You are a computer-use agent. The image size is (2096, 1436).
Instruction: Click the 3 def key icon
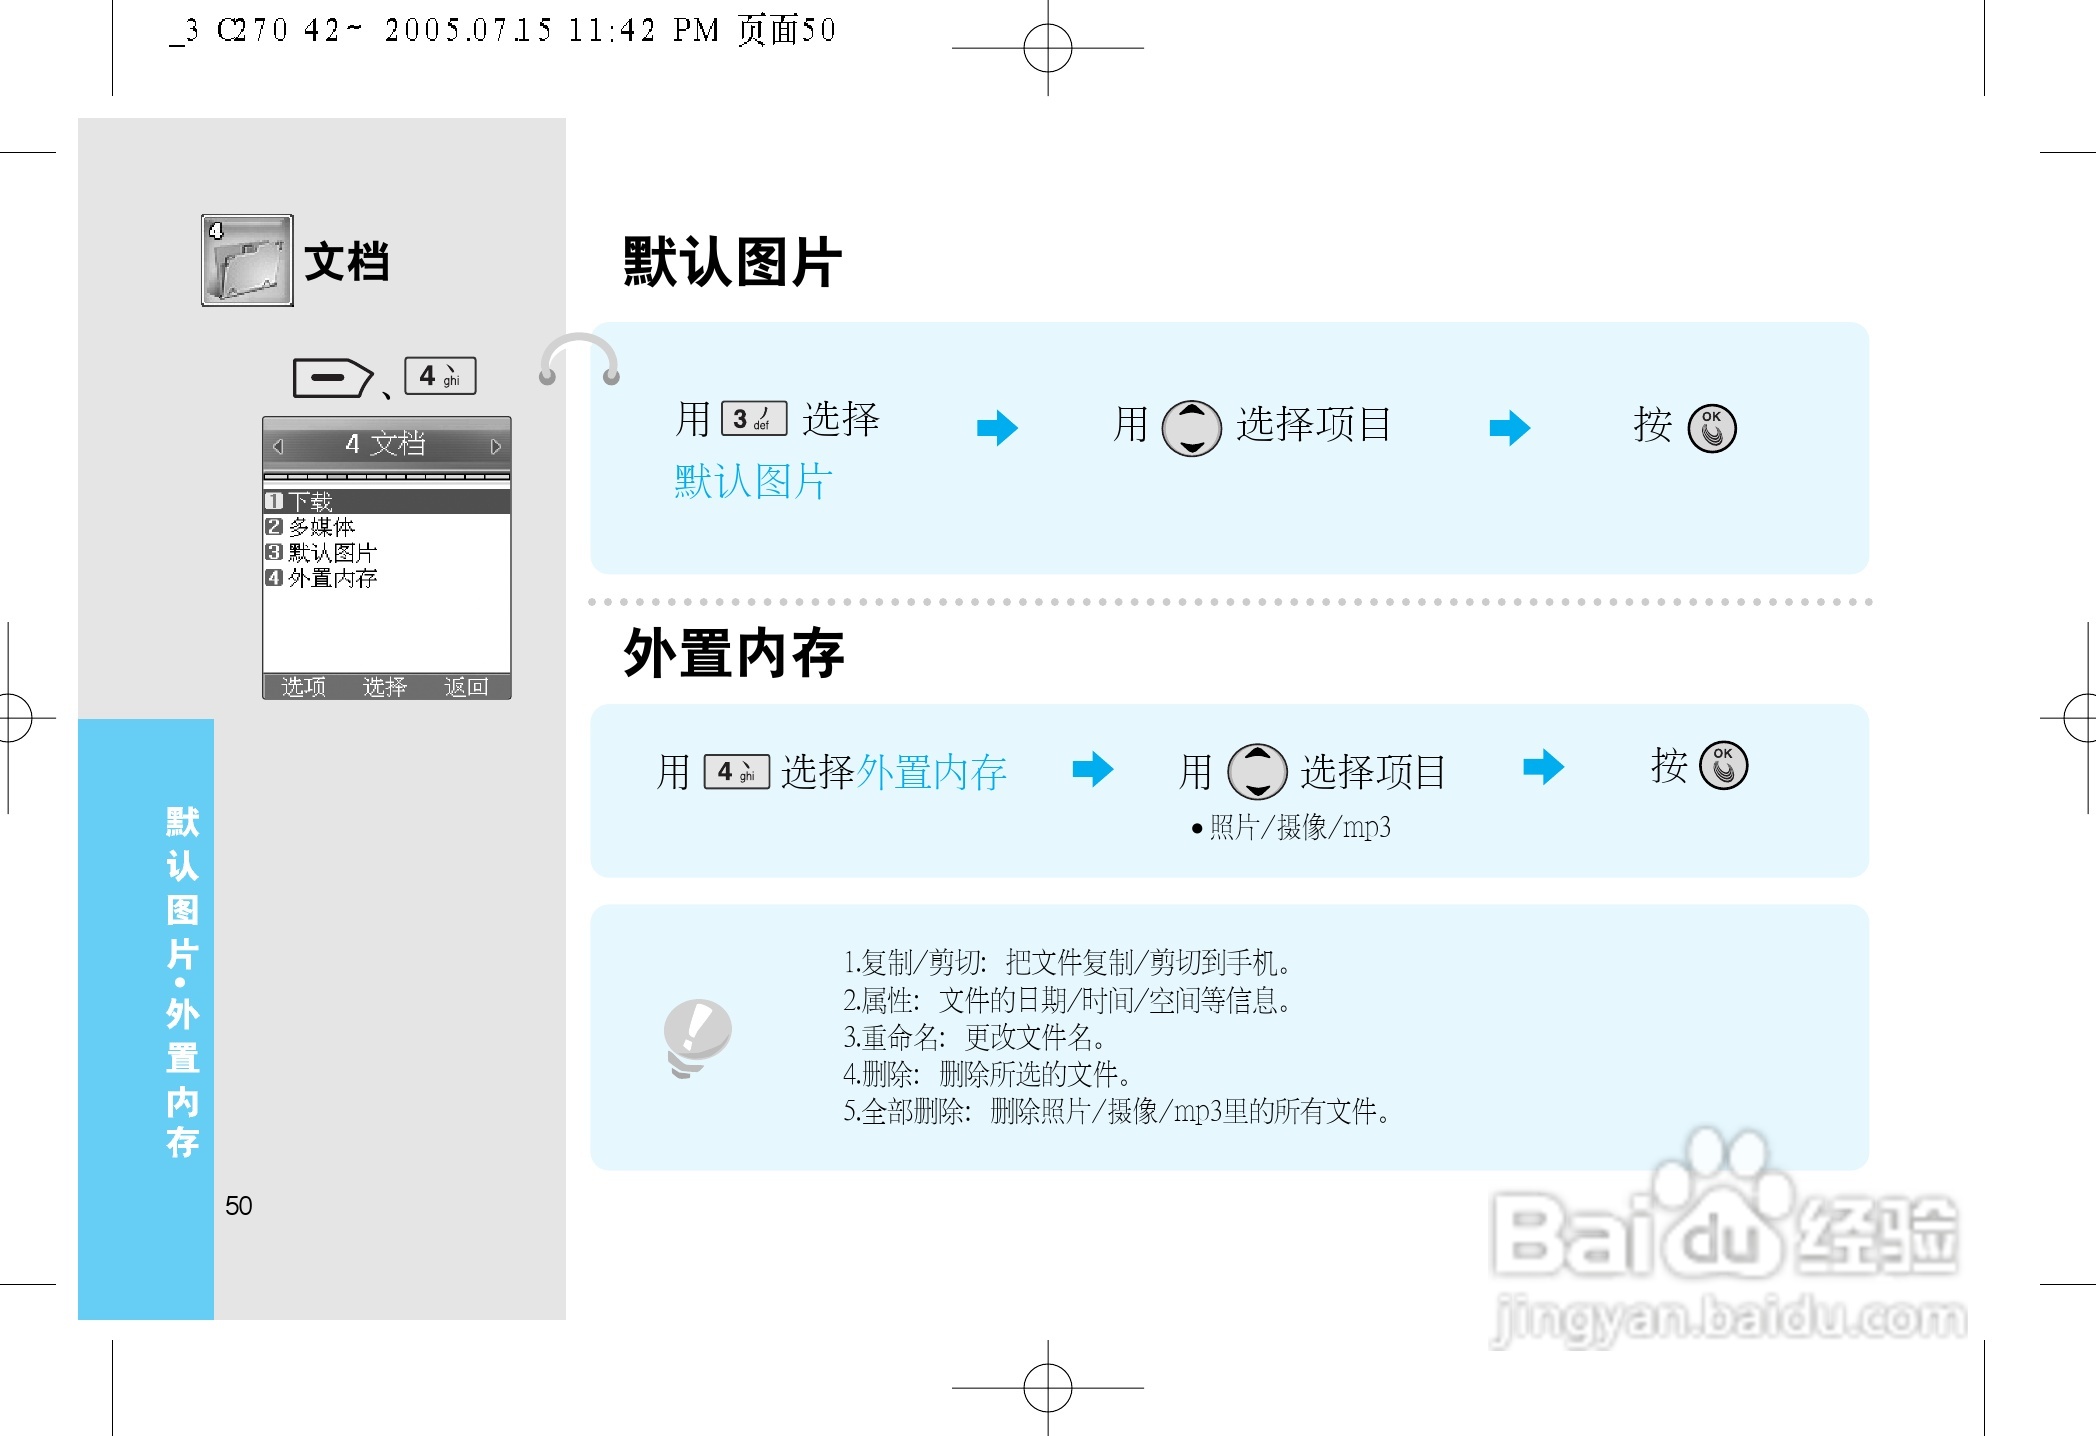[753, 419]
